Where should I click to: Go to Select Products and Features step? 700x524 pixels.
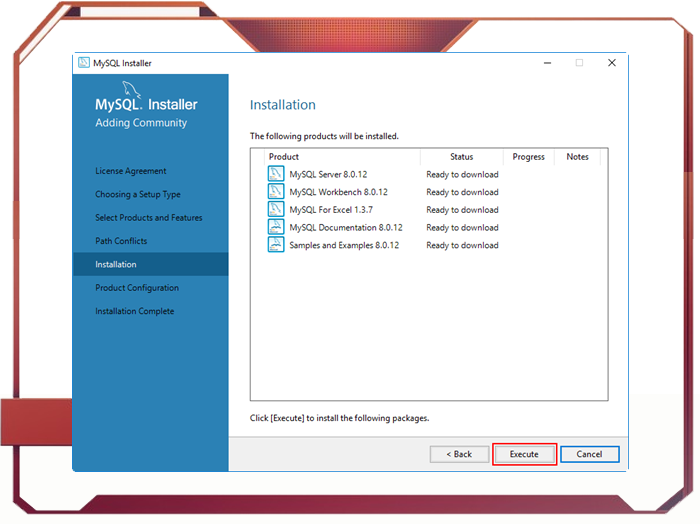(149, 218)
